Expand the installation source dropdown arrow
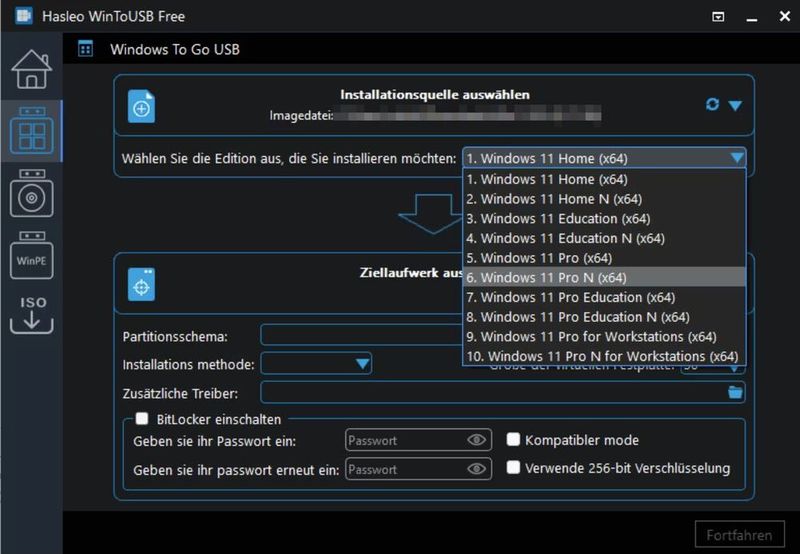The width and height of the screenshot is (800, 554). pyautogui.click(x=735, y=106)
